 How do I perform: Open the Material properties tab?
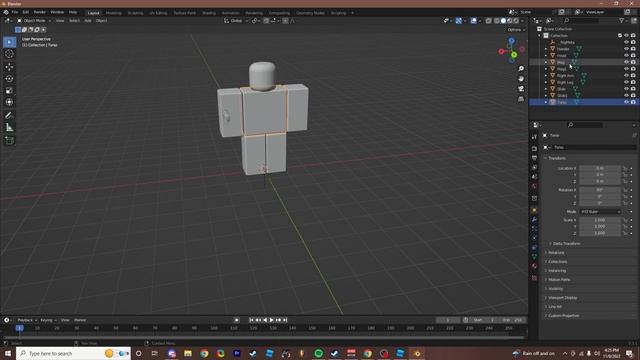coord(534,266)
